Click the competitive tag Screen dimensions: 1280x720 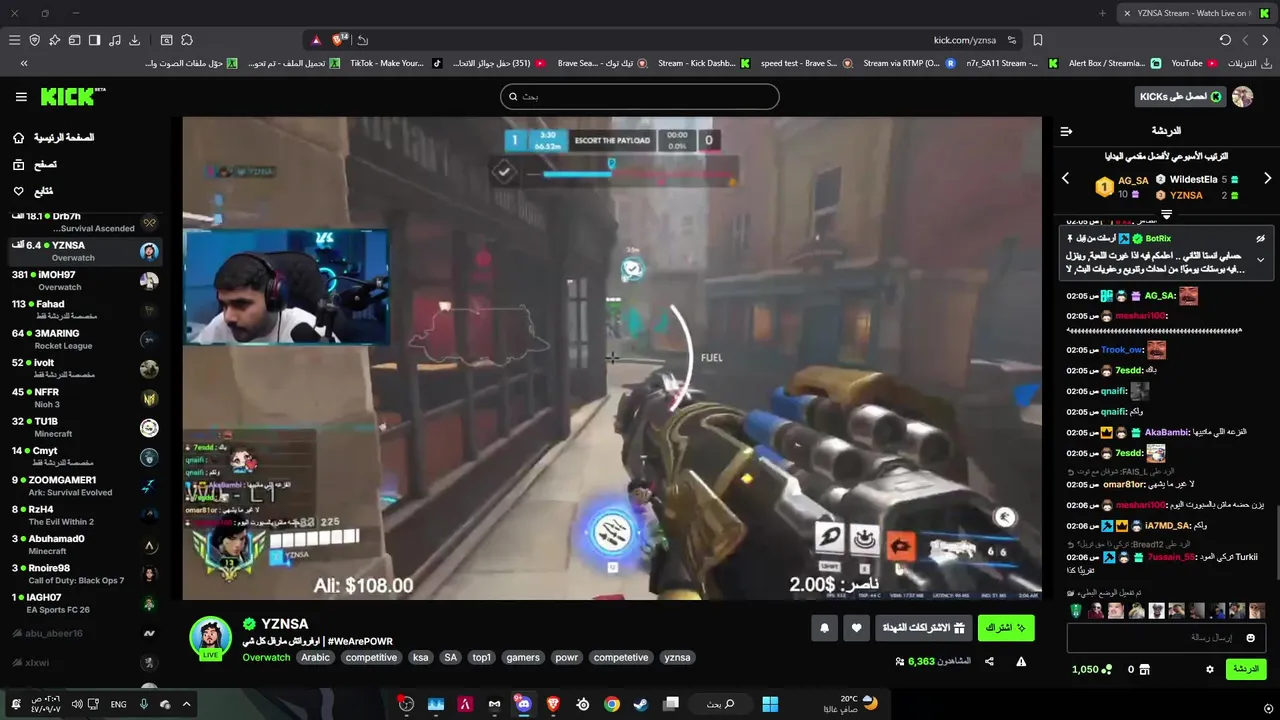tap(371, 658)
